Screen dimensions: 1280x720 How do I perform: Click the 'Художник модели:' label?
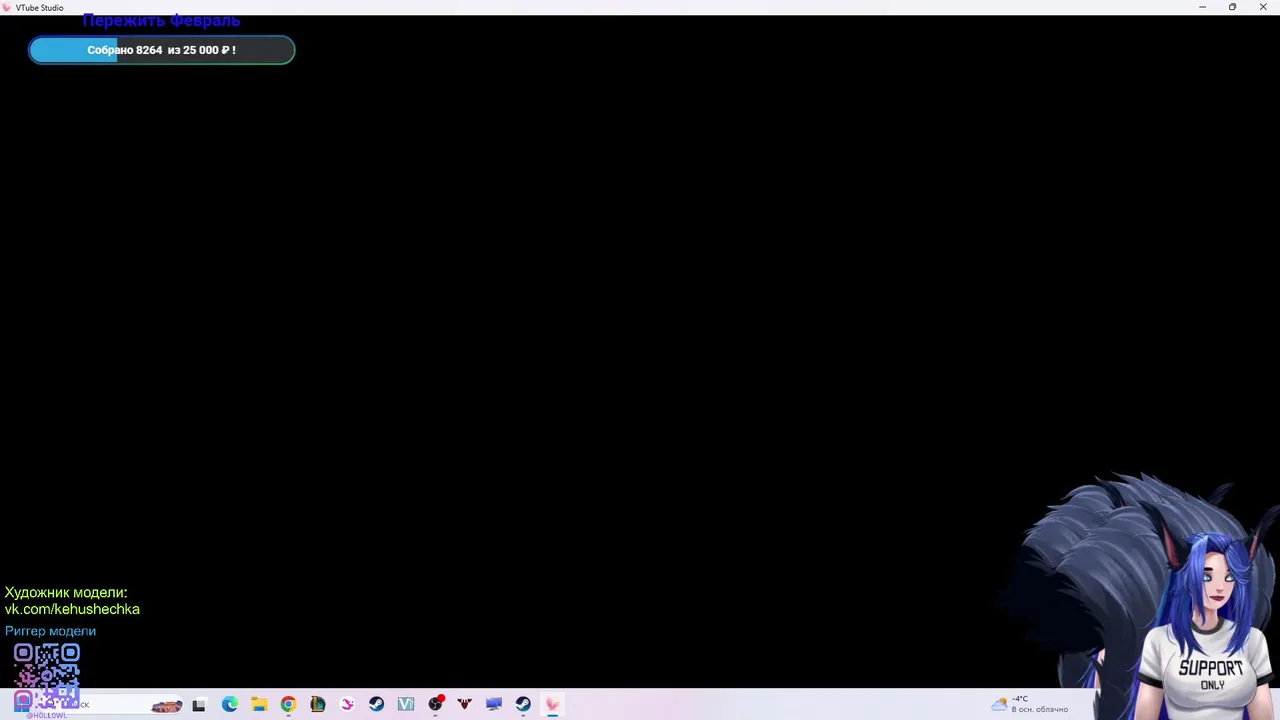click(x=66, y=592)
